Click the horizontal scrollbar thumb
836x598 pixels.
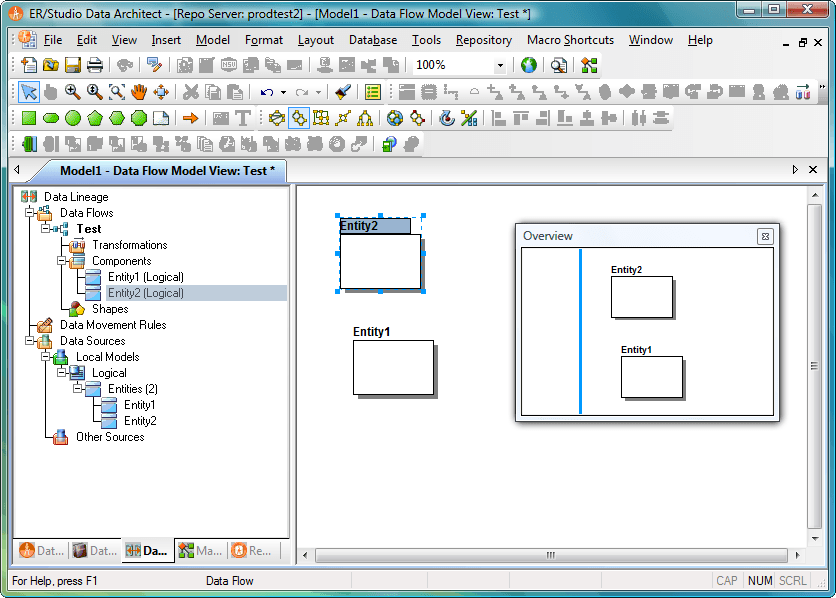pyautogui.click(x=551, y=555)
